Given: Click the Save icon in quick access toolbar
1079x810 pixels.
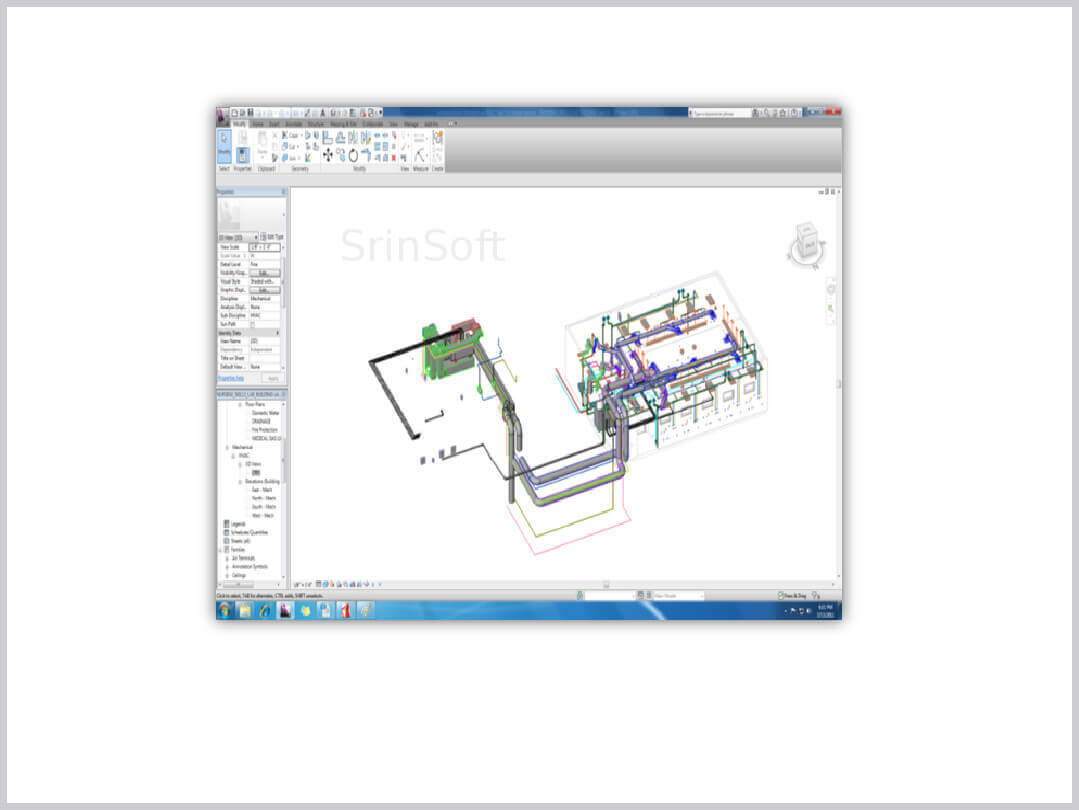Looking at the screenshot, I should coord(250,112).
